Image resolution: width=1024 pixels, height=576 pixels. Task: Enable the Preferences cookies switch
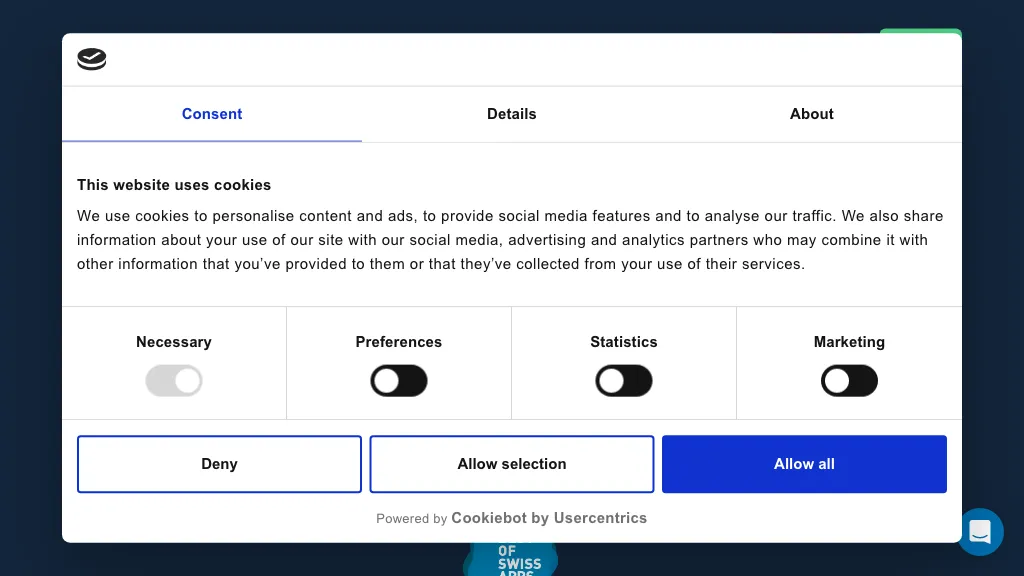[x=399, y=381]
